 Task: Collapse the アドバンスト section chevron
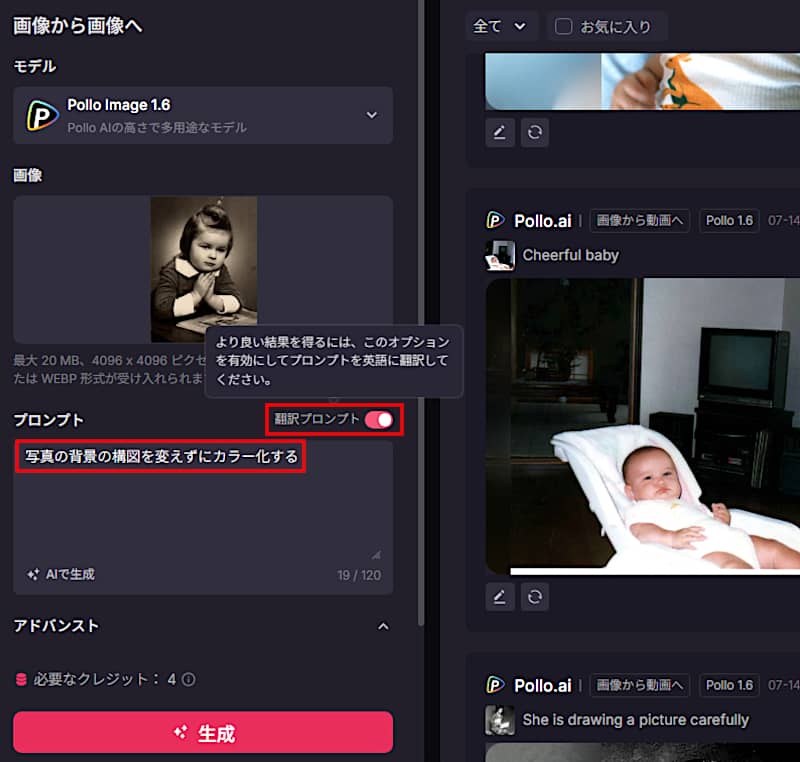pyautogui.click(x=382, y=626)
